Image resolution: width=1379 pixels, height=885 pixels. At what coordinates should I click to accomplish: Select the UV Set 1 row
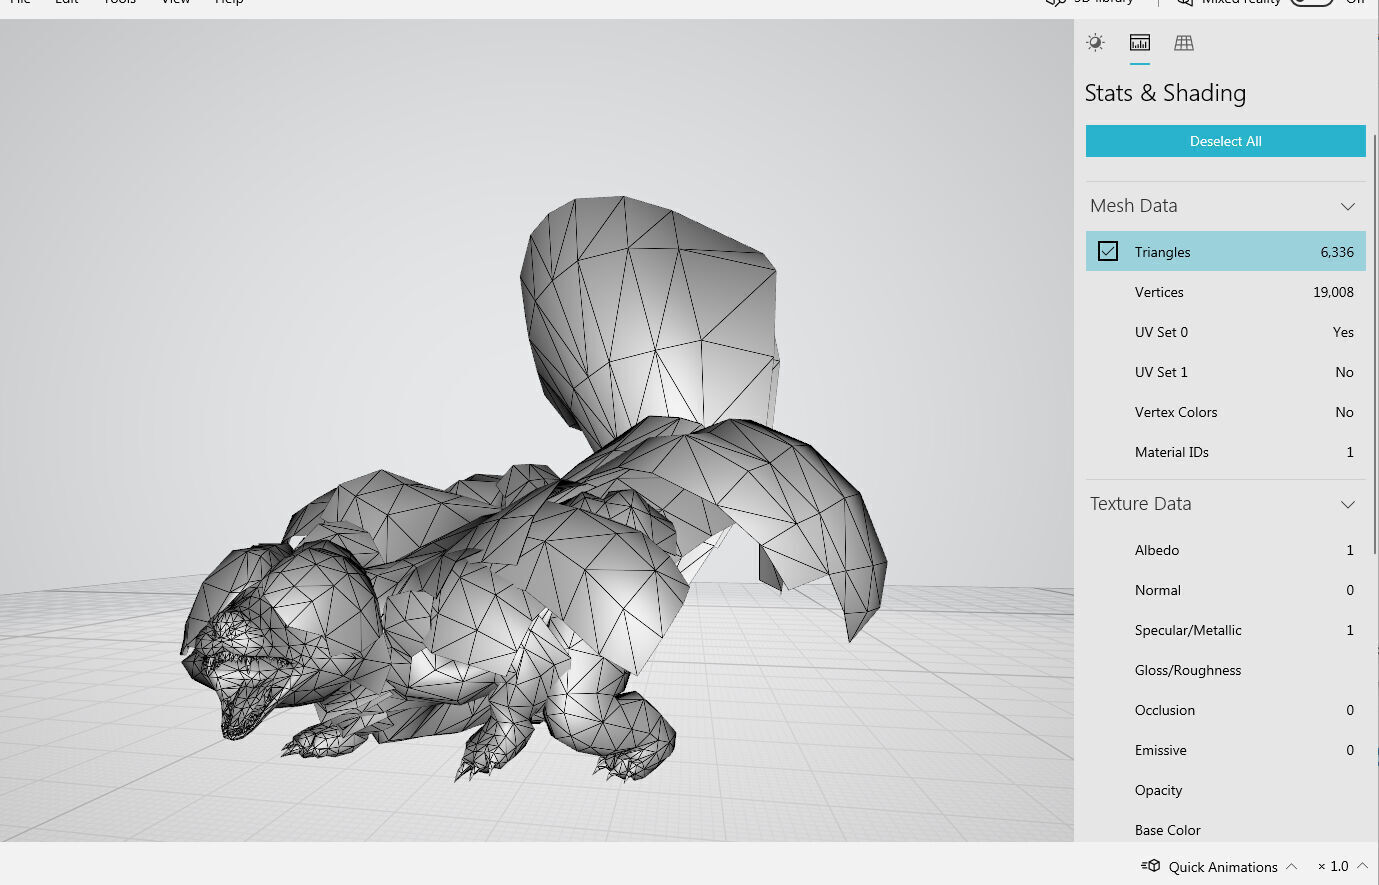point(1226,372)
